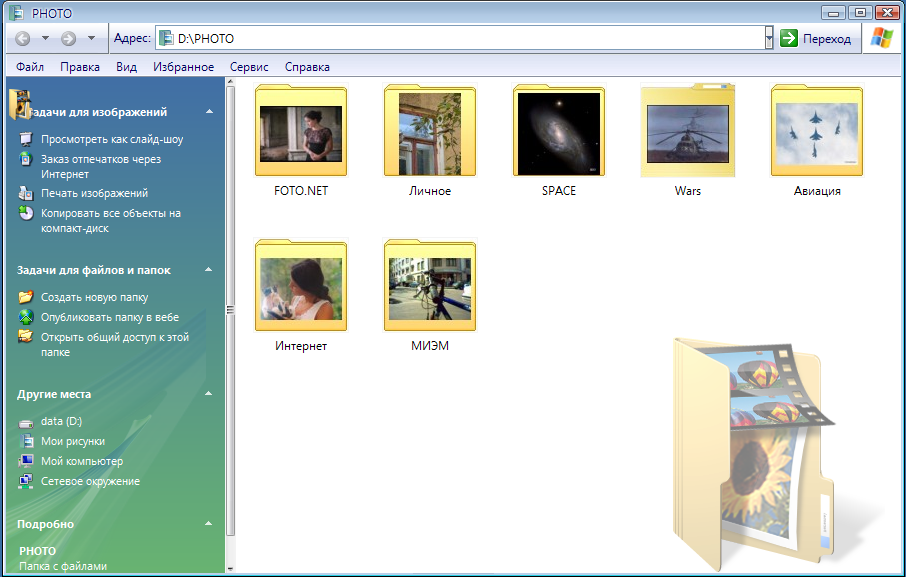Click the Back navigation arrow button
906x577 pixels.
(x=22, y=38)
